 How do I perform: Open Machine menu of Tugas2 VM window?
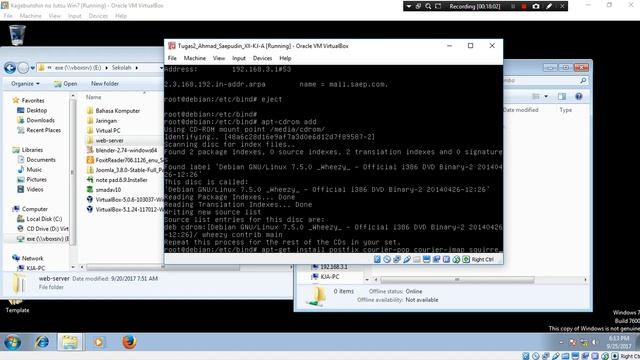(195, 58)
